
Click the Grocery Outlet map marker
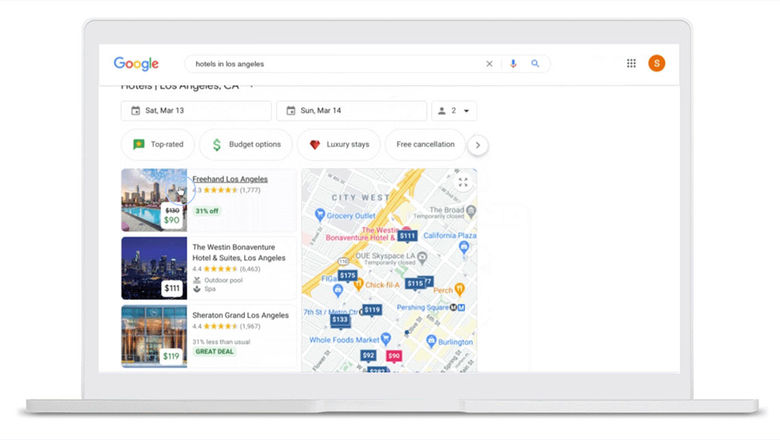point(320,215)
